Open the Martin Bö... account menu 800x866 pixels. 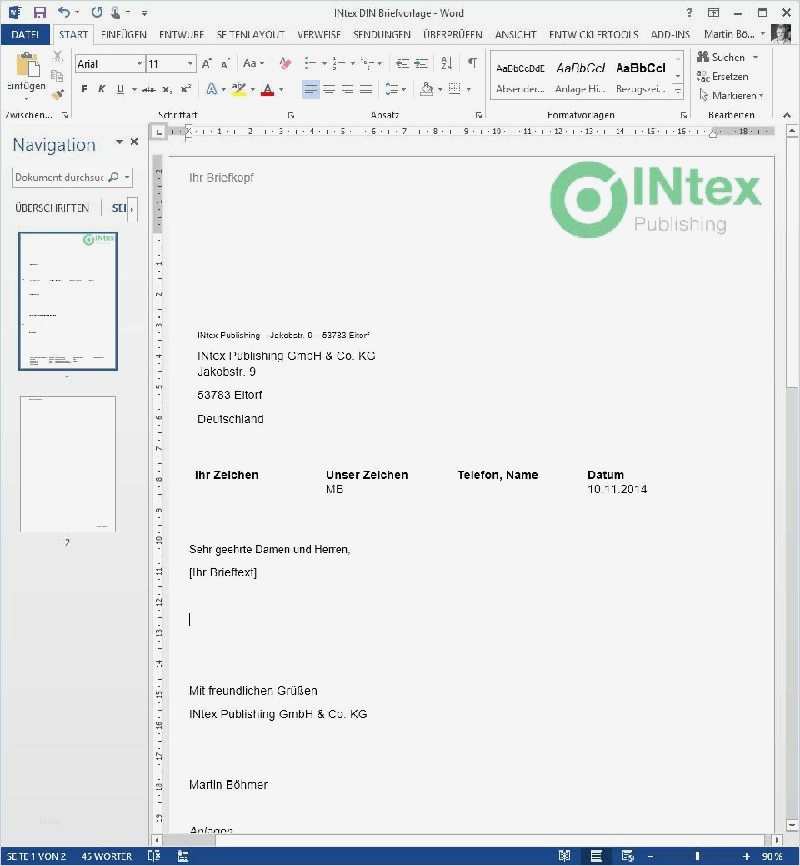coord(734,34)
